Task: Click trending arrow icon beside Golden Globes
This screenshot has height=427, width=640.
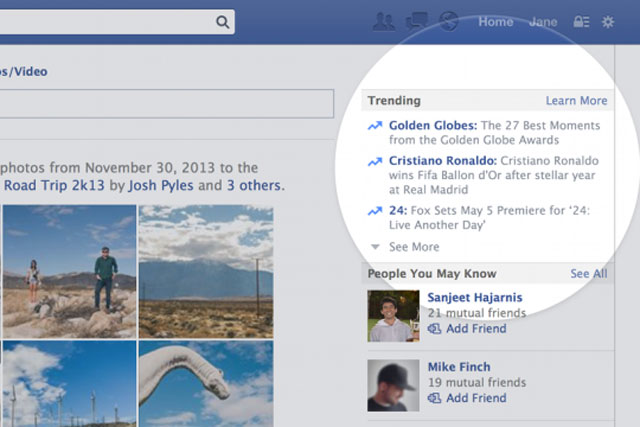Action: coord(375,126)
